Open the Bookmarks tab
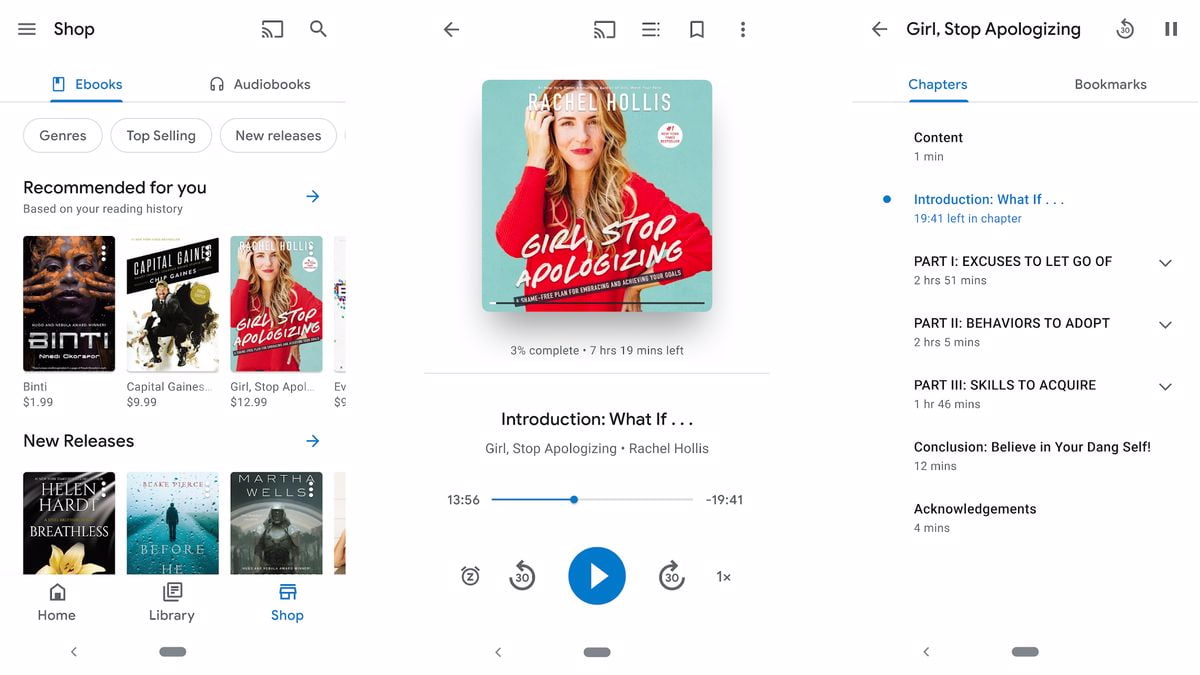The image size is (1200, 675). coord(1110,84)
